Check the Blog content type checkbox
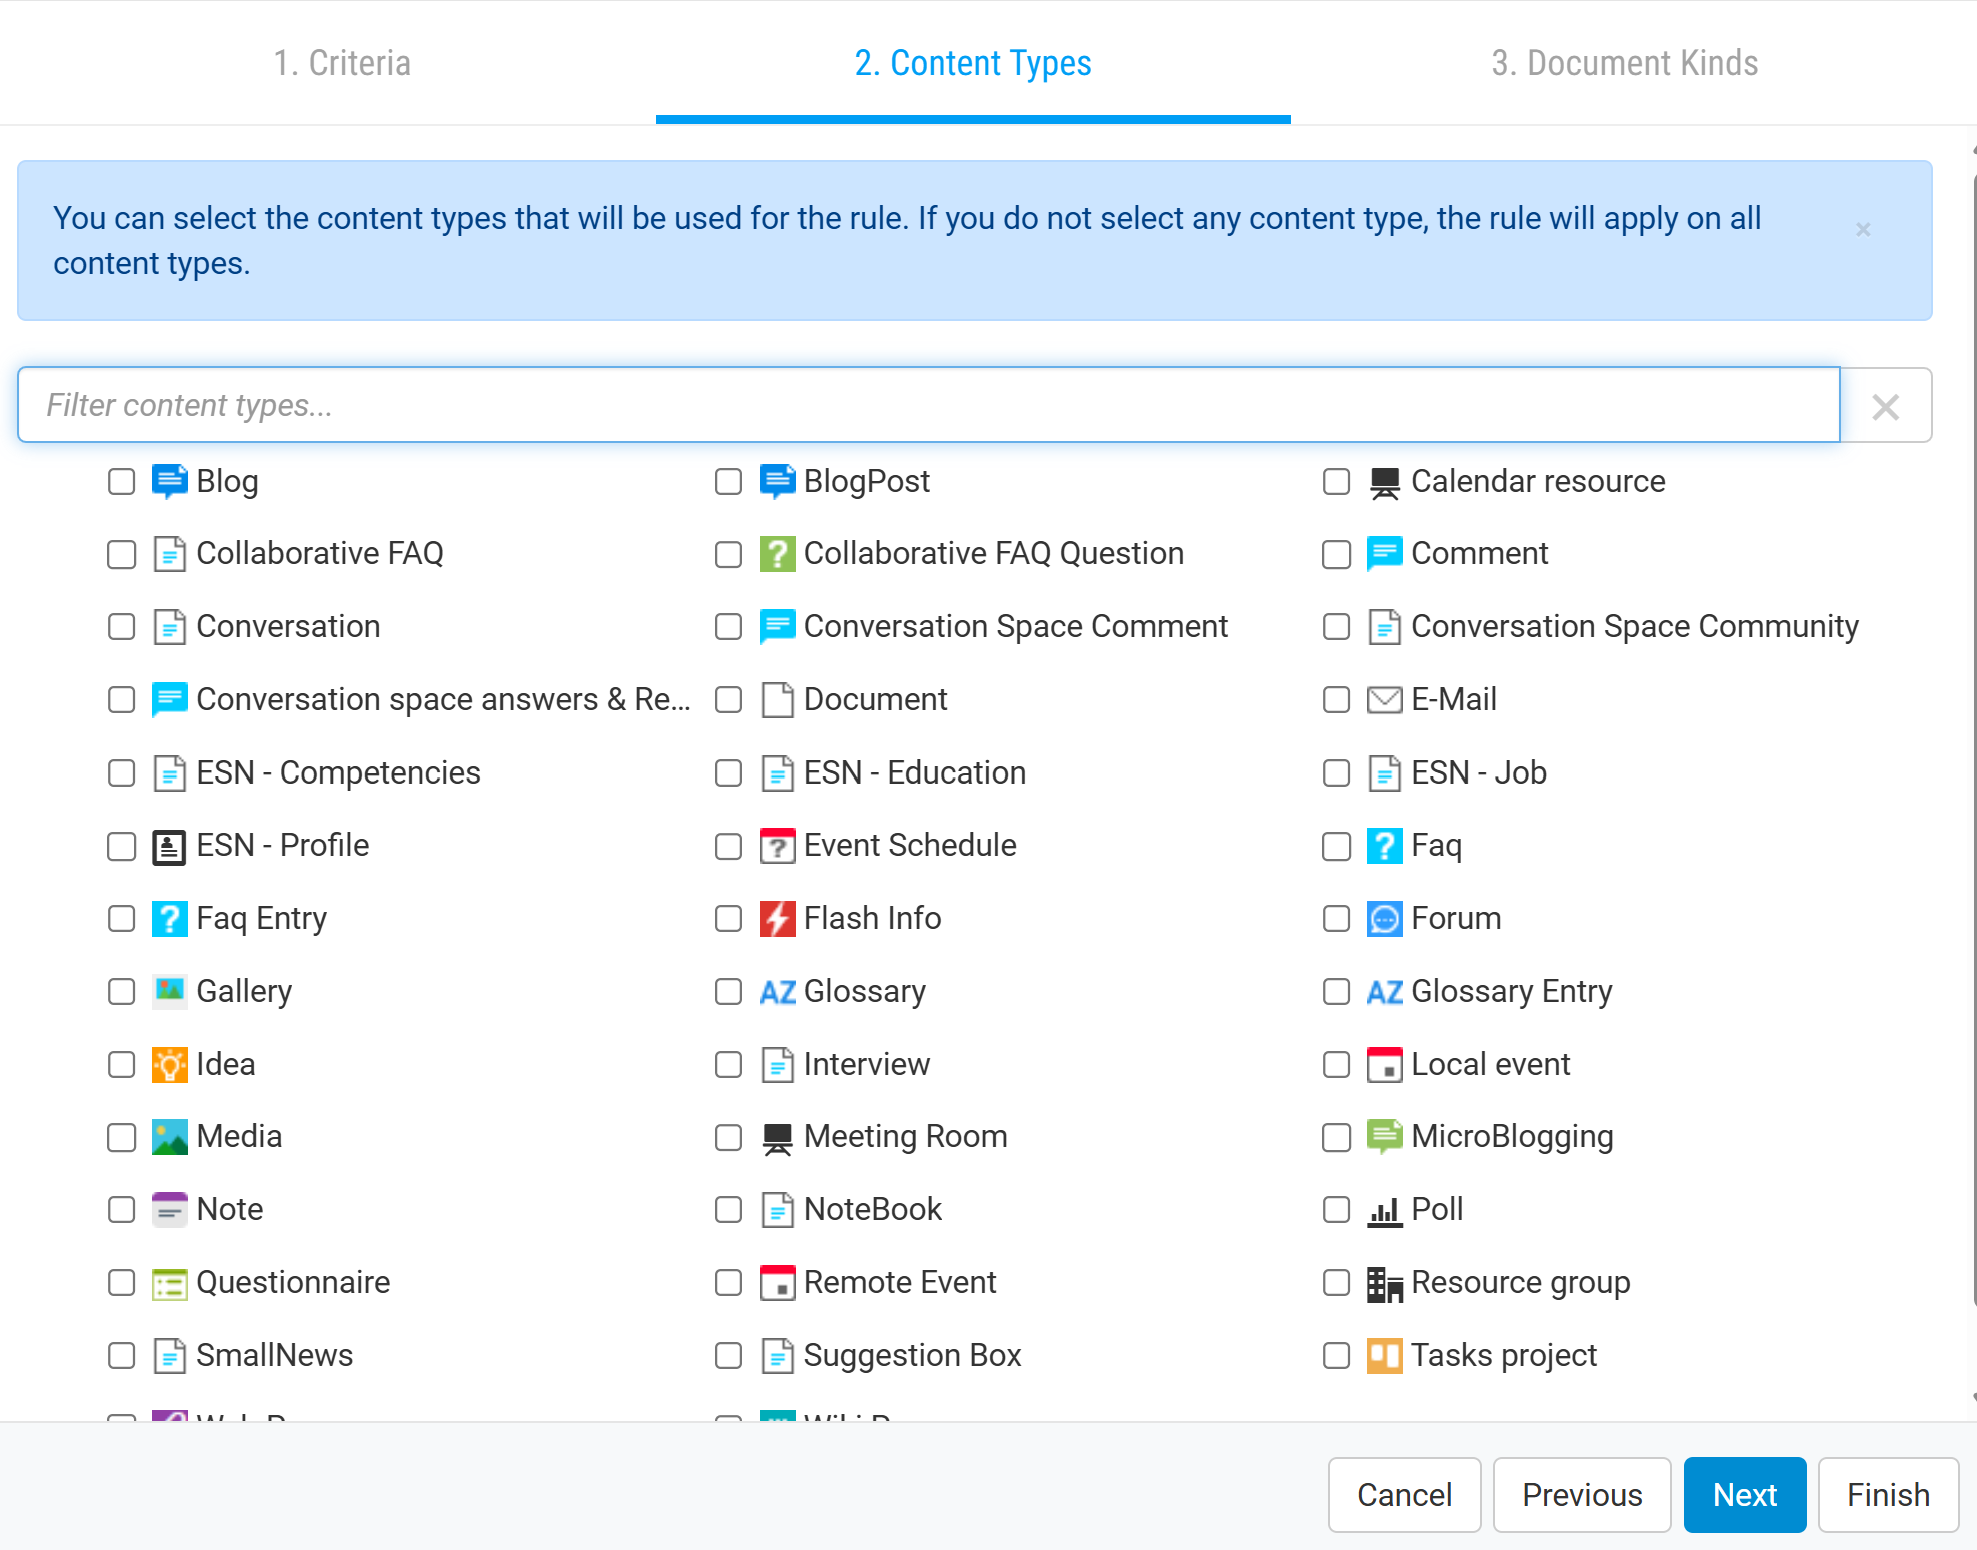 121,482
